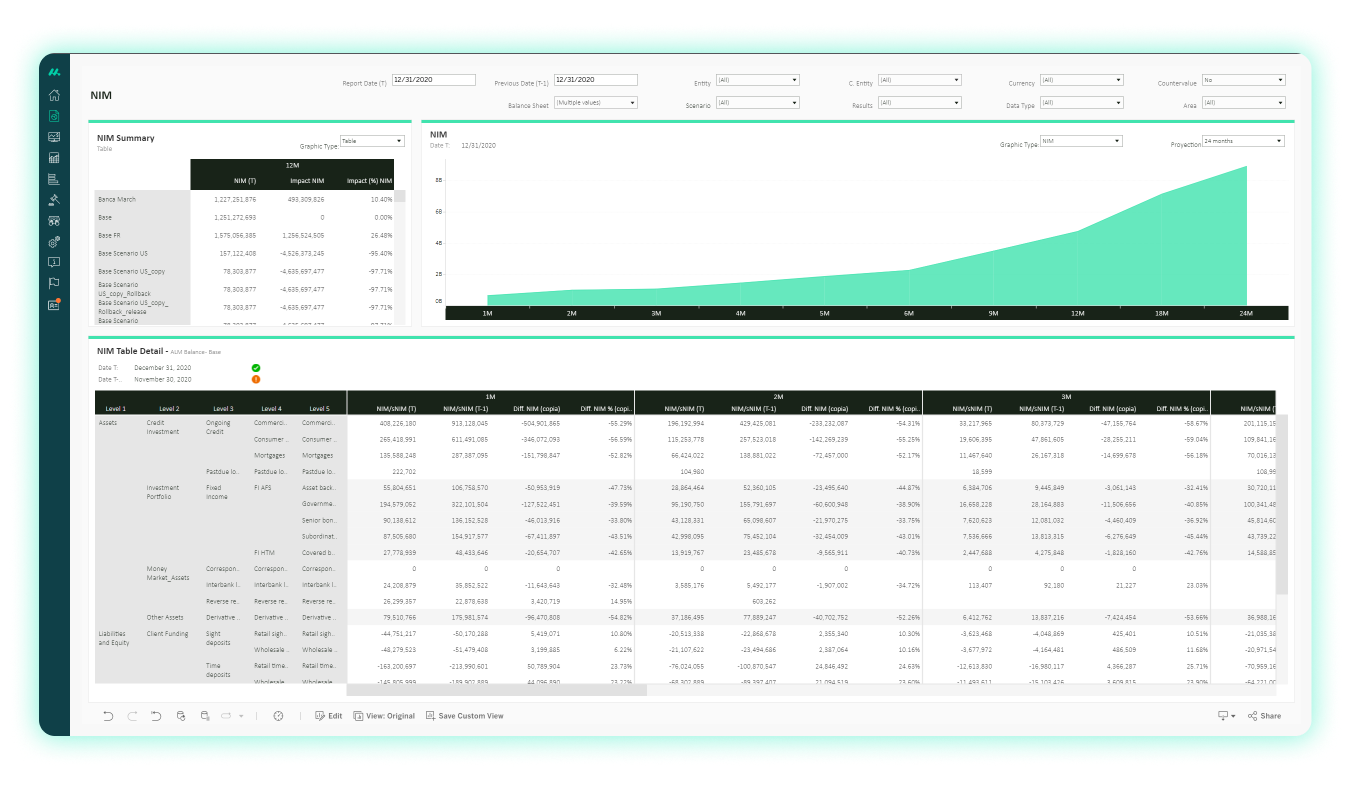Open the Data Type dropdown
Screen dimensions: 1350x790
tap(1081, 102)
